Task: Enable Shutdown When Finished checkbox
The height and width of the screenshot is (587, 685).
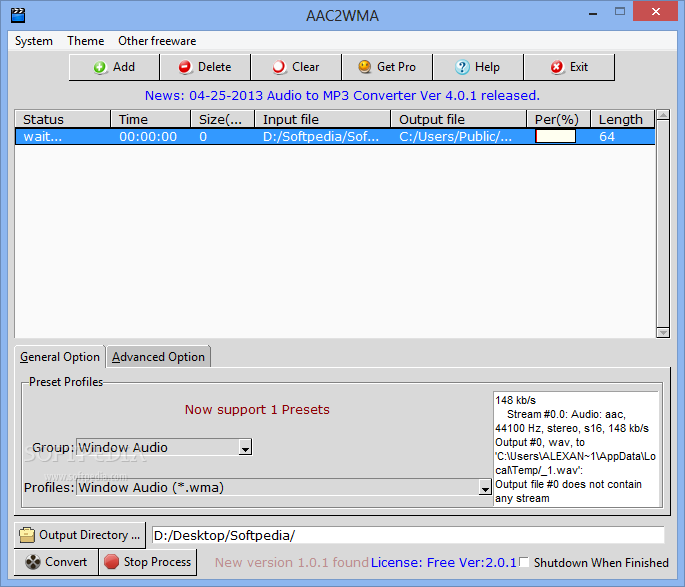Action: [x=524, y=562]
